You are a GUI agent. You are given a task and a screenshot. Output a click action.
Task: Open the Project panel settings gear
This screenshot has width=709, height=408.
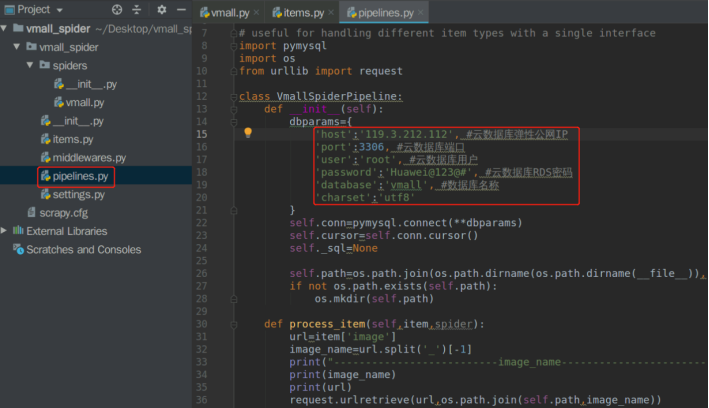point(161,9)
